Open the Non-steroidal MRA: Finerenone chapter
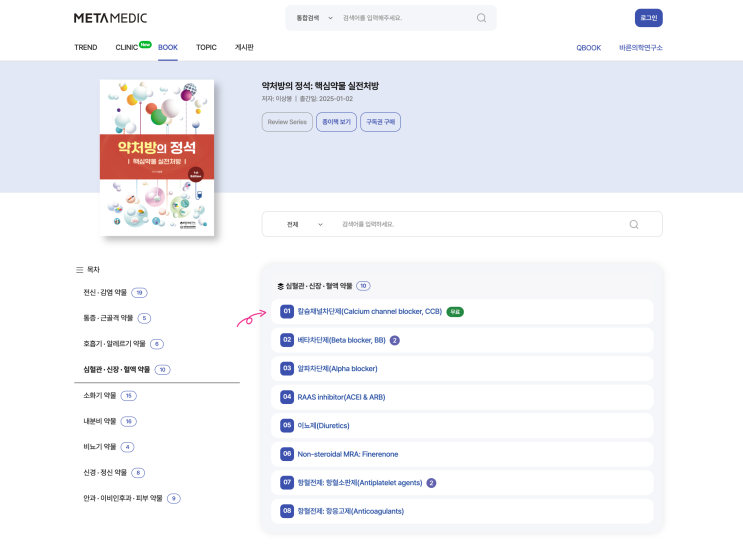743x545 pixels. click(462, 454)
